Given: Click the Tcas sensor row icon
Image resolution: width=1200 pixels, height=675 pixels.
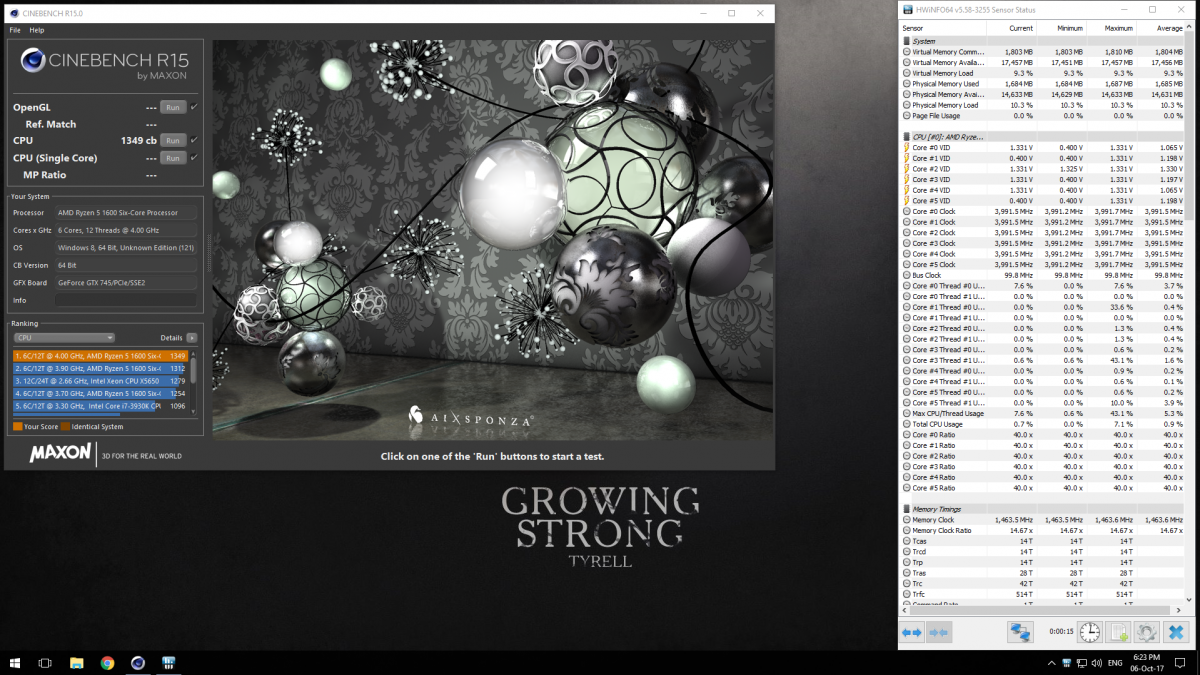Looking at the screenshot, I should pyautogui.click(x=906, y=541).
